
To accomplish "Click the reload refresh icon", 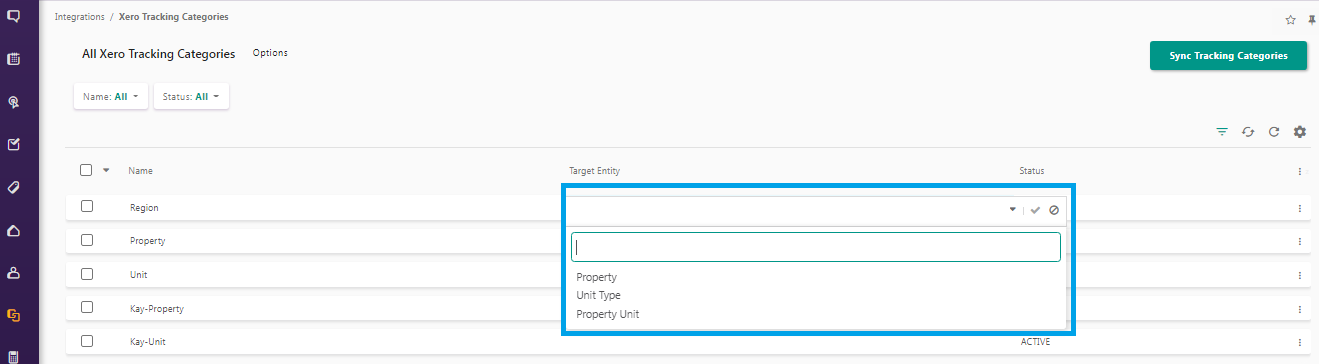I will 1274,132.
